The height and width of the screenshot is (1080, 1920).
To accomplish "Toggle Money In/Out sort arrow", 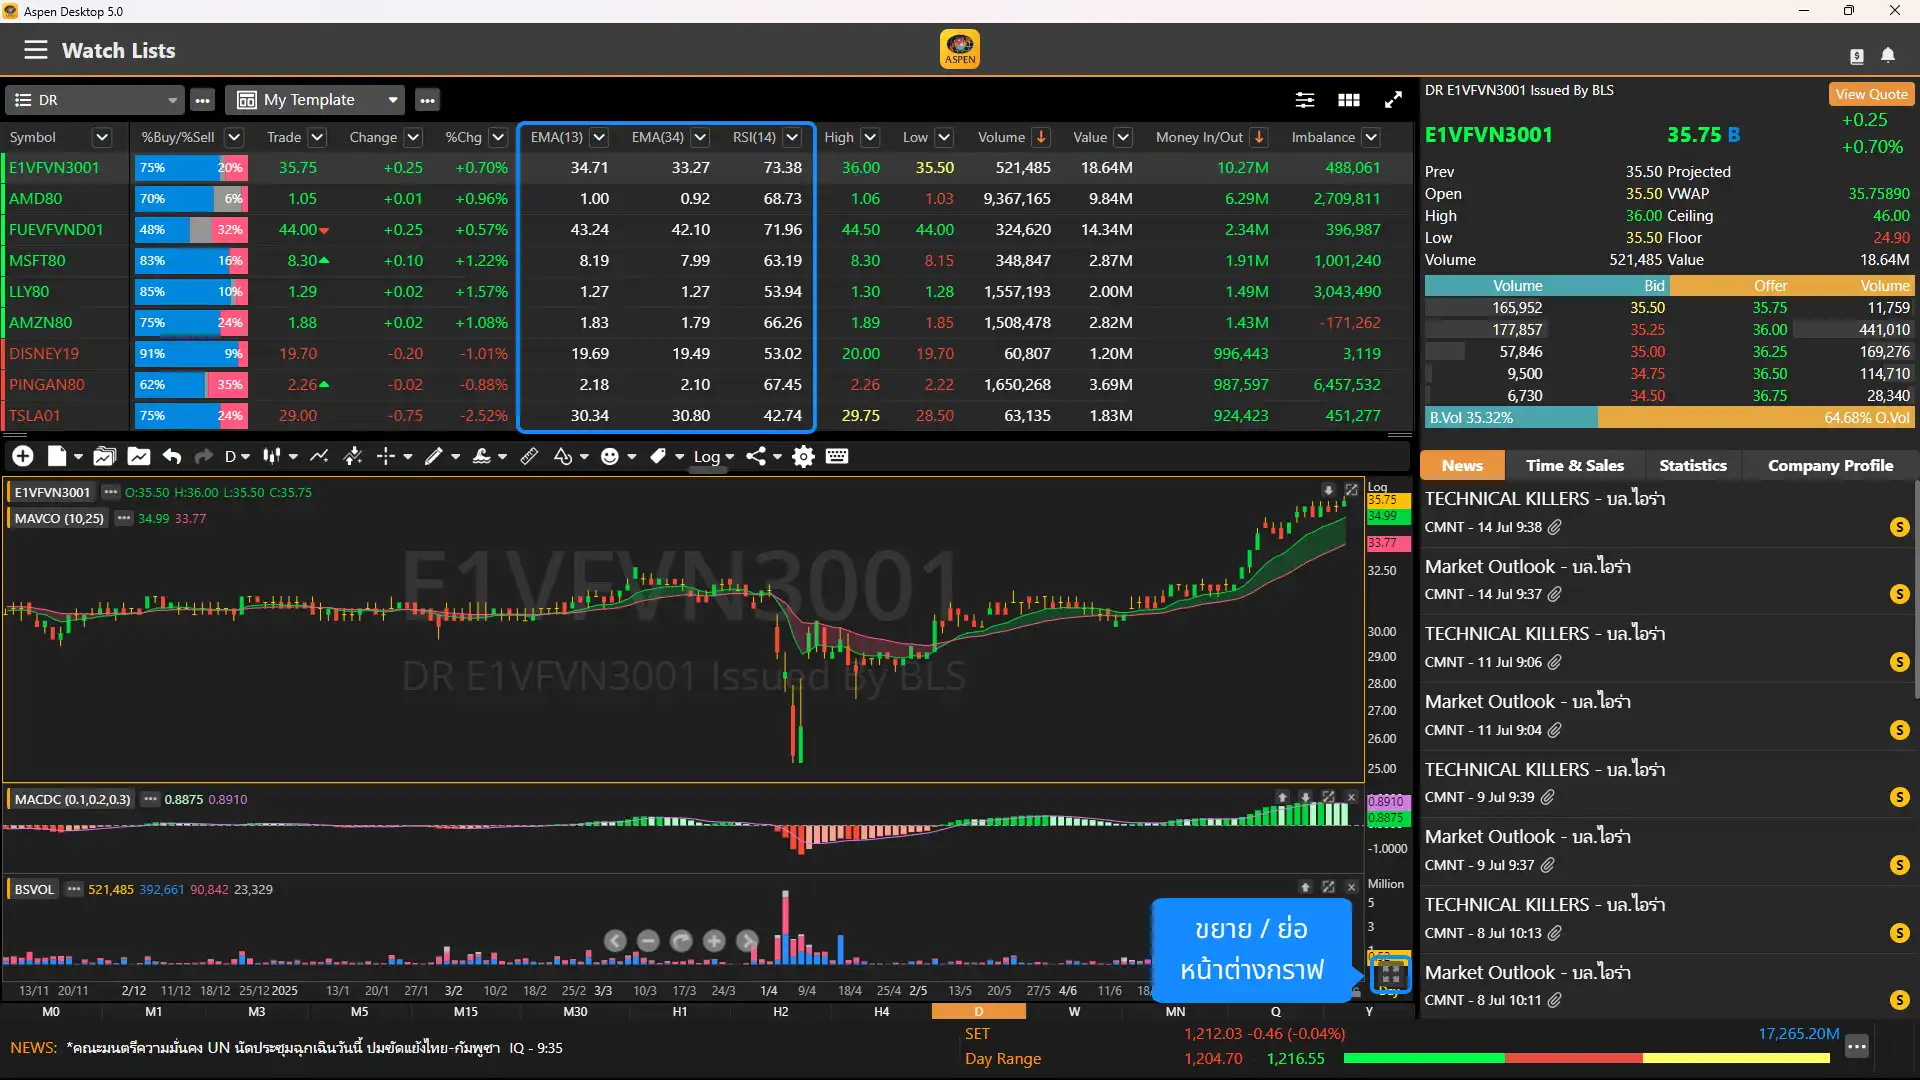I will [x=1259, y=137].
